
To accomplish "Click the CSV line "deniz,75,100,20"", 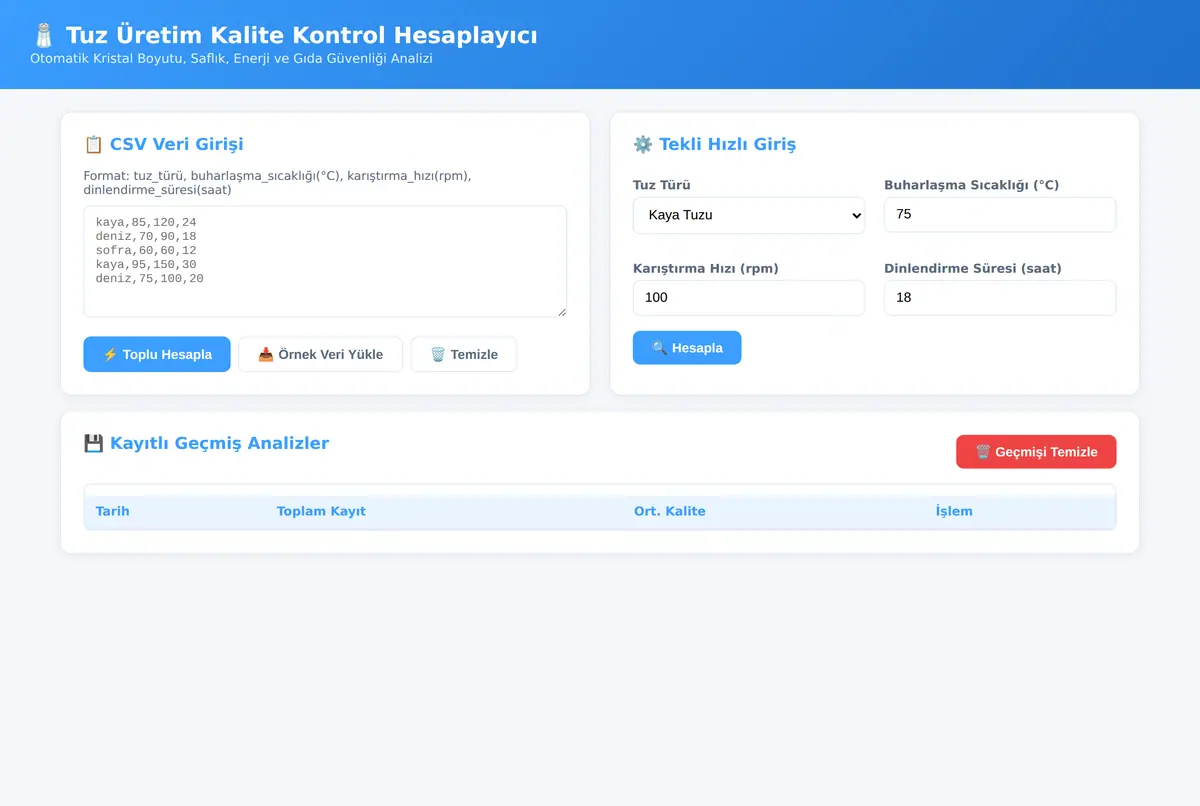I will [x=150, y=278].
